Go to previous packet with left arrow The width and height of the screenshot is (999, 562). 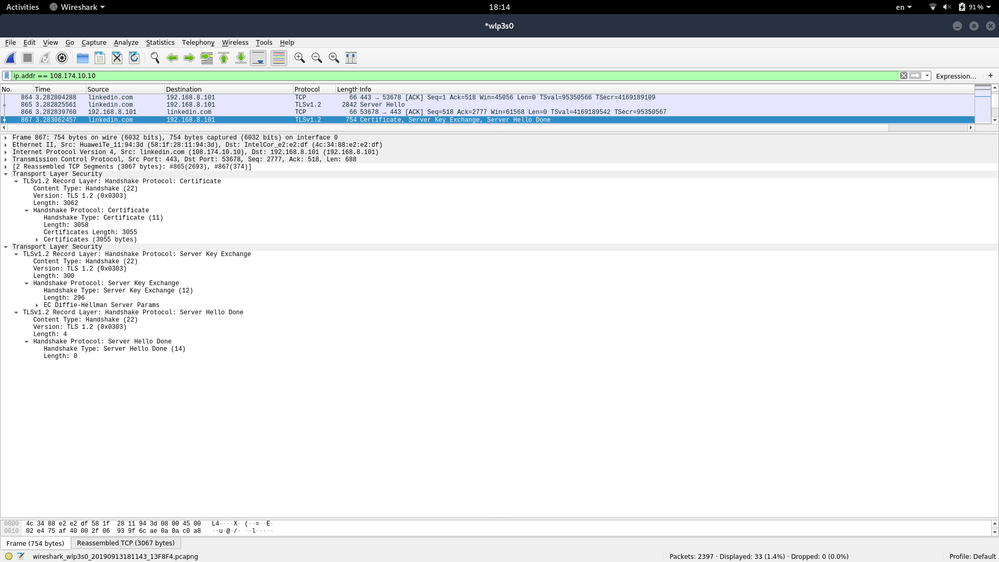tap(172, 58)
